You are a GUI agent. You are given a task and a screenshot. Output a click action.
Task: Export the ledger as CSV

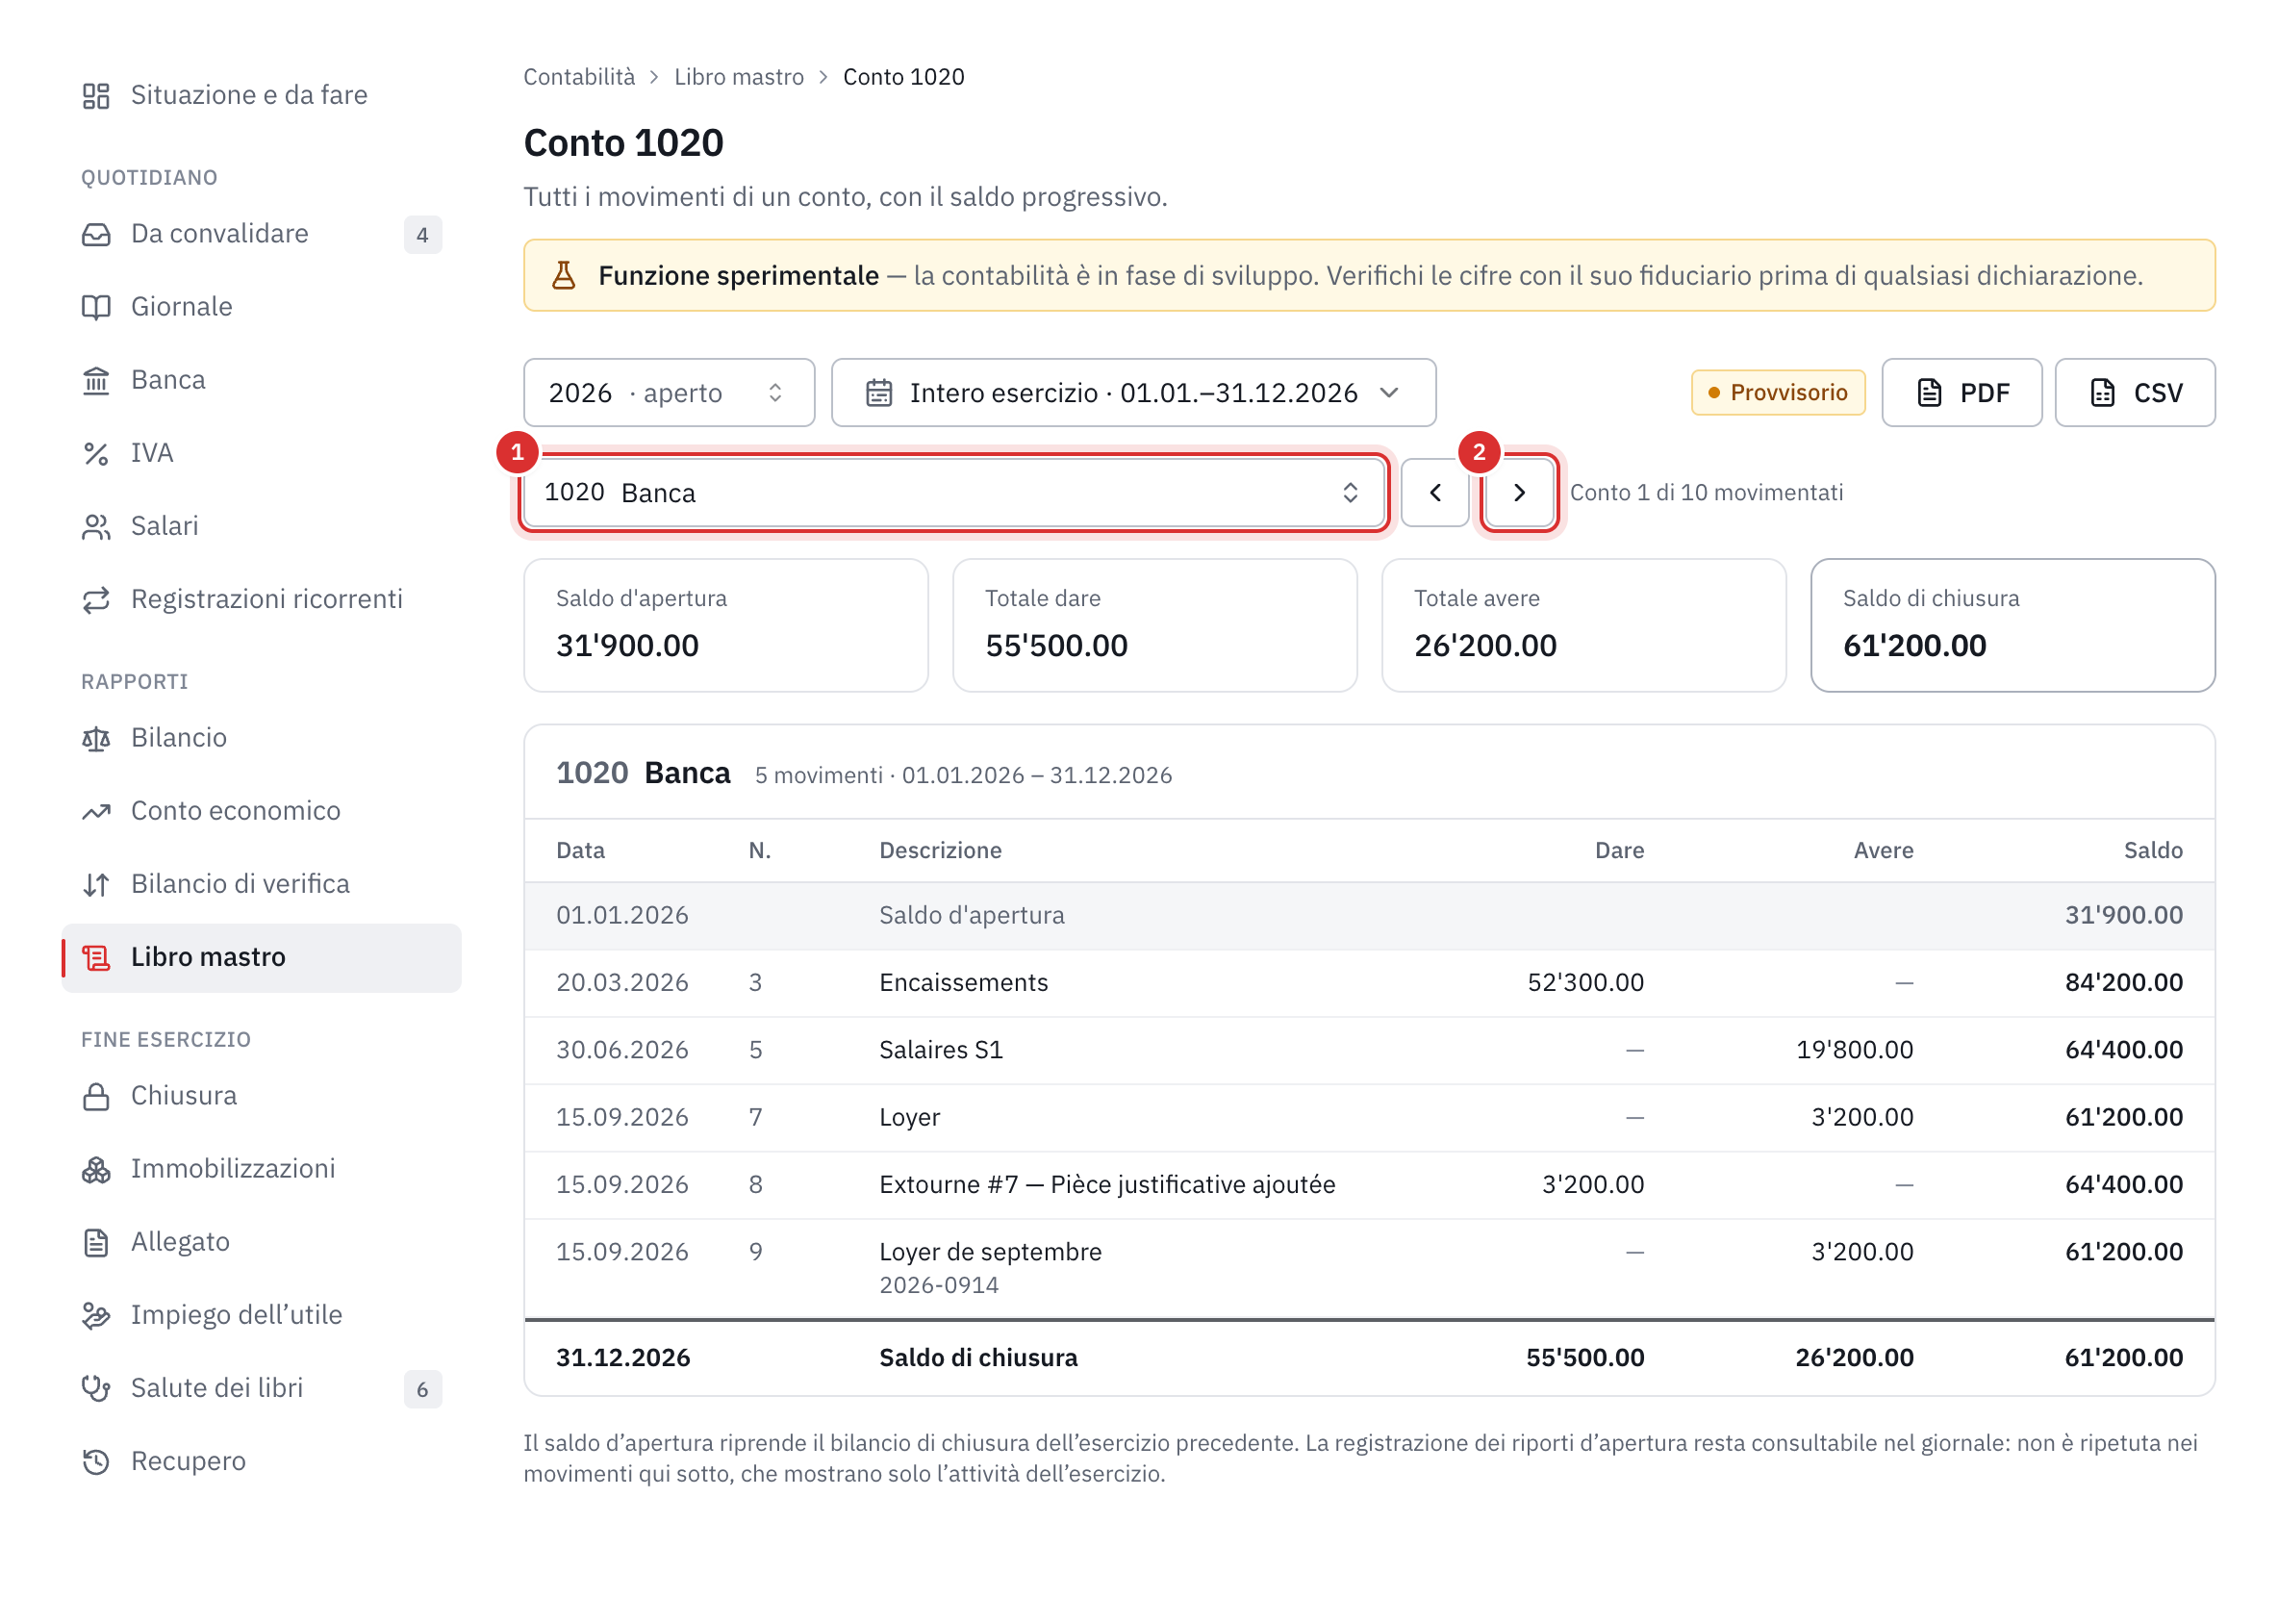pos(2135,393)
